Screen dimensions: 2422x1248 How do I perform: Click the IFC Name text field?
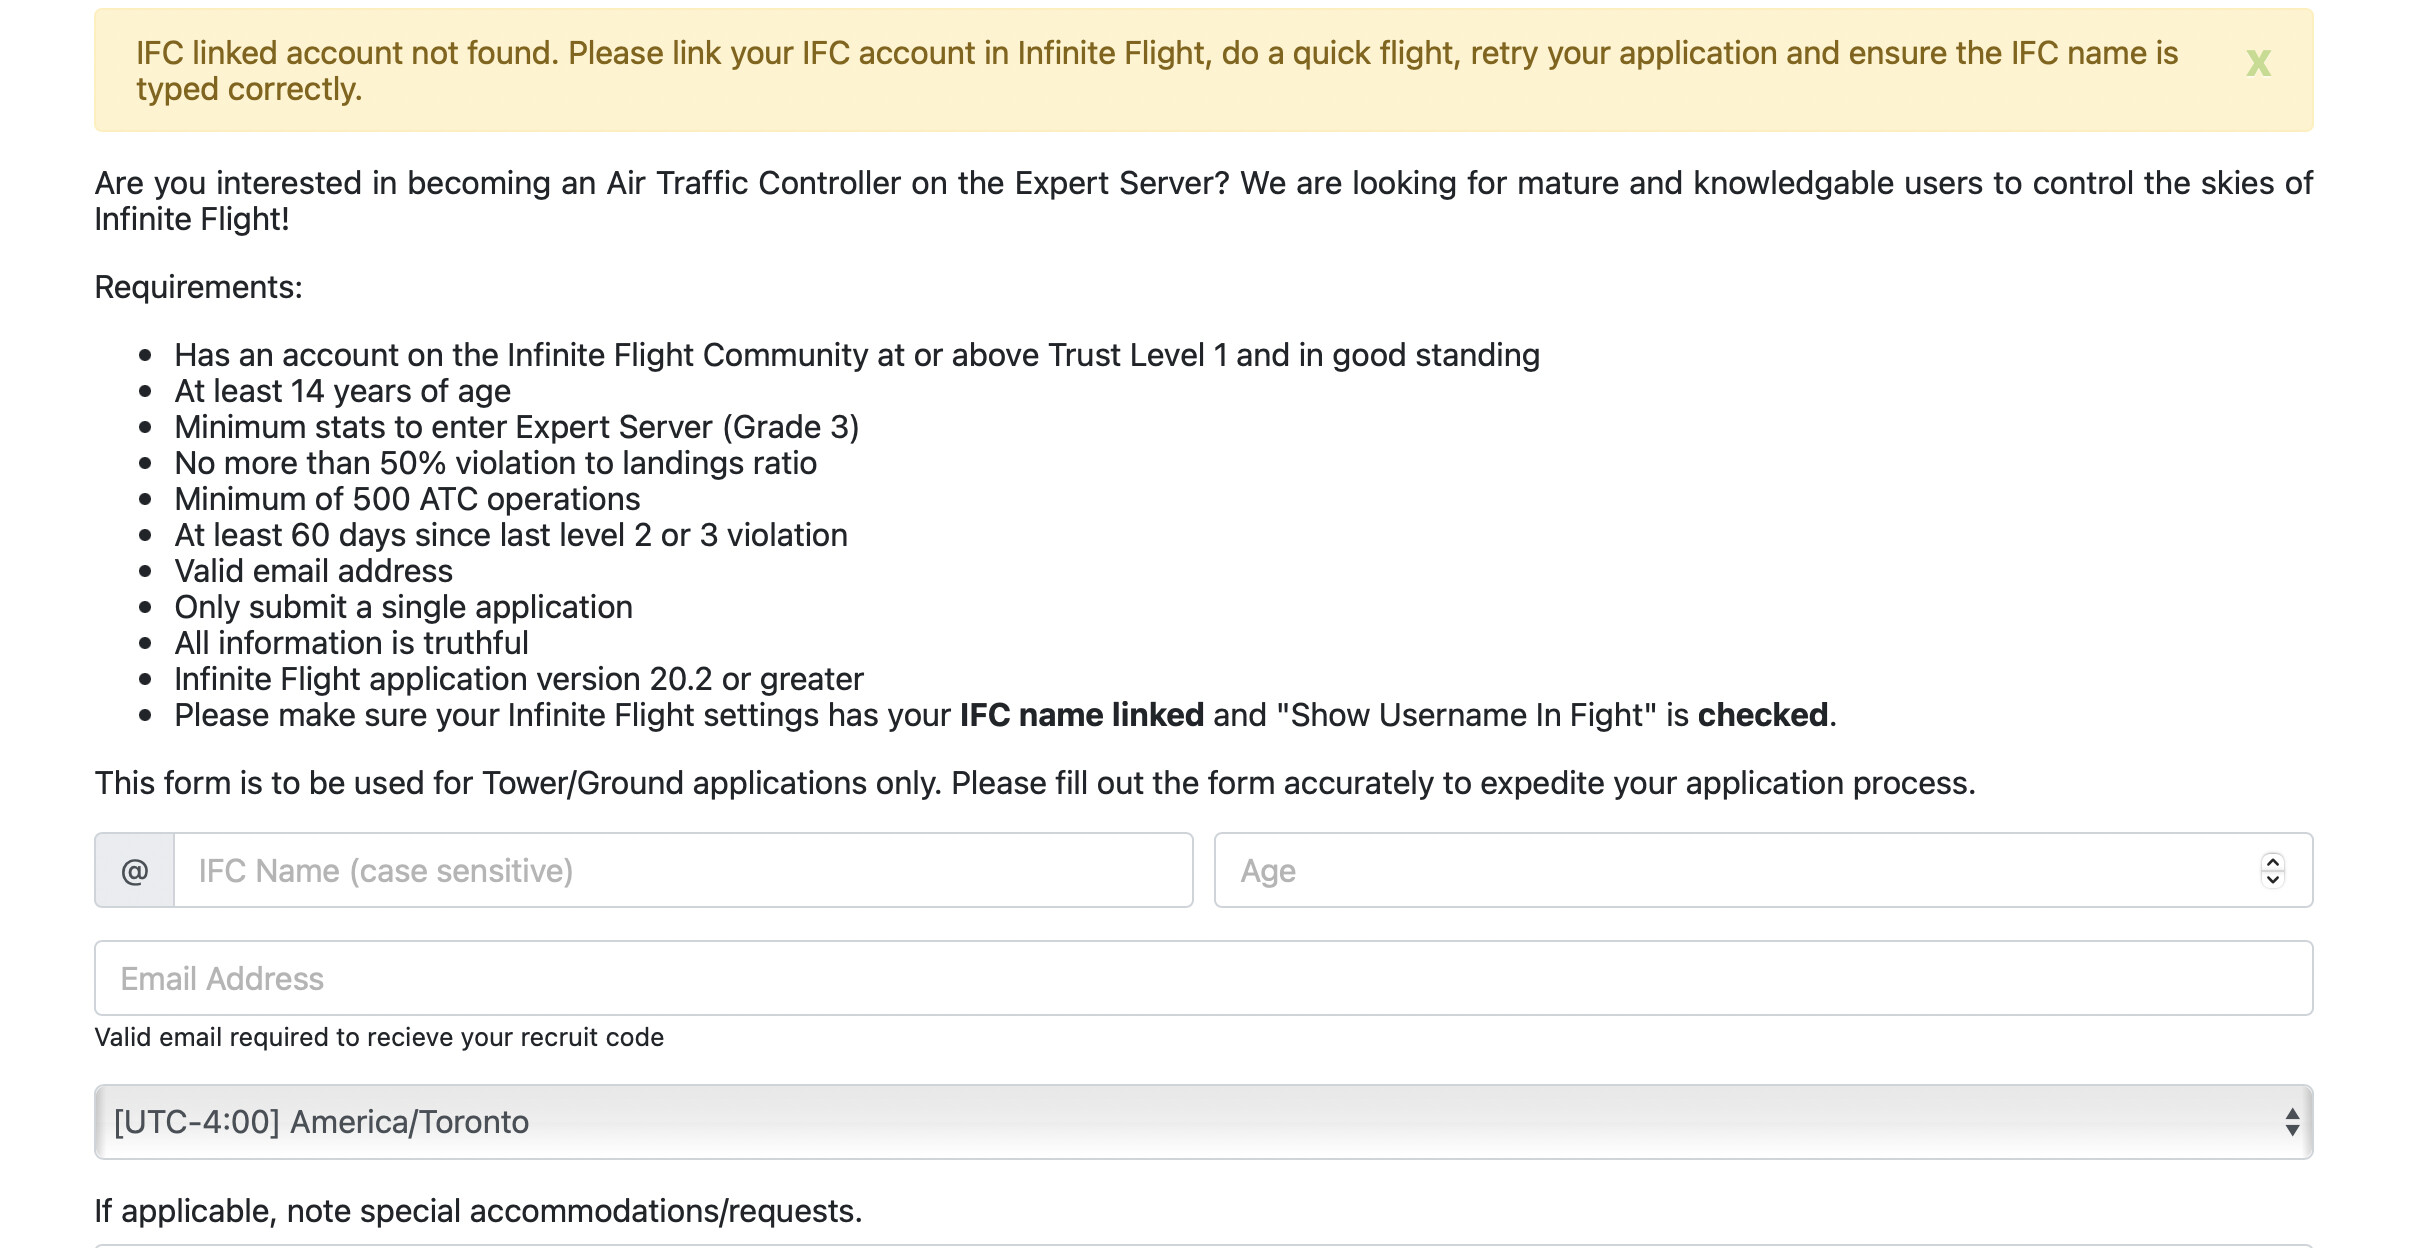682,871
